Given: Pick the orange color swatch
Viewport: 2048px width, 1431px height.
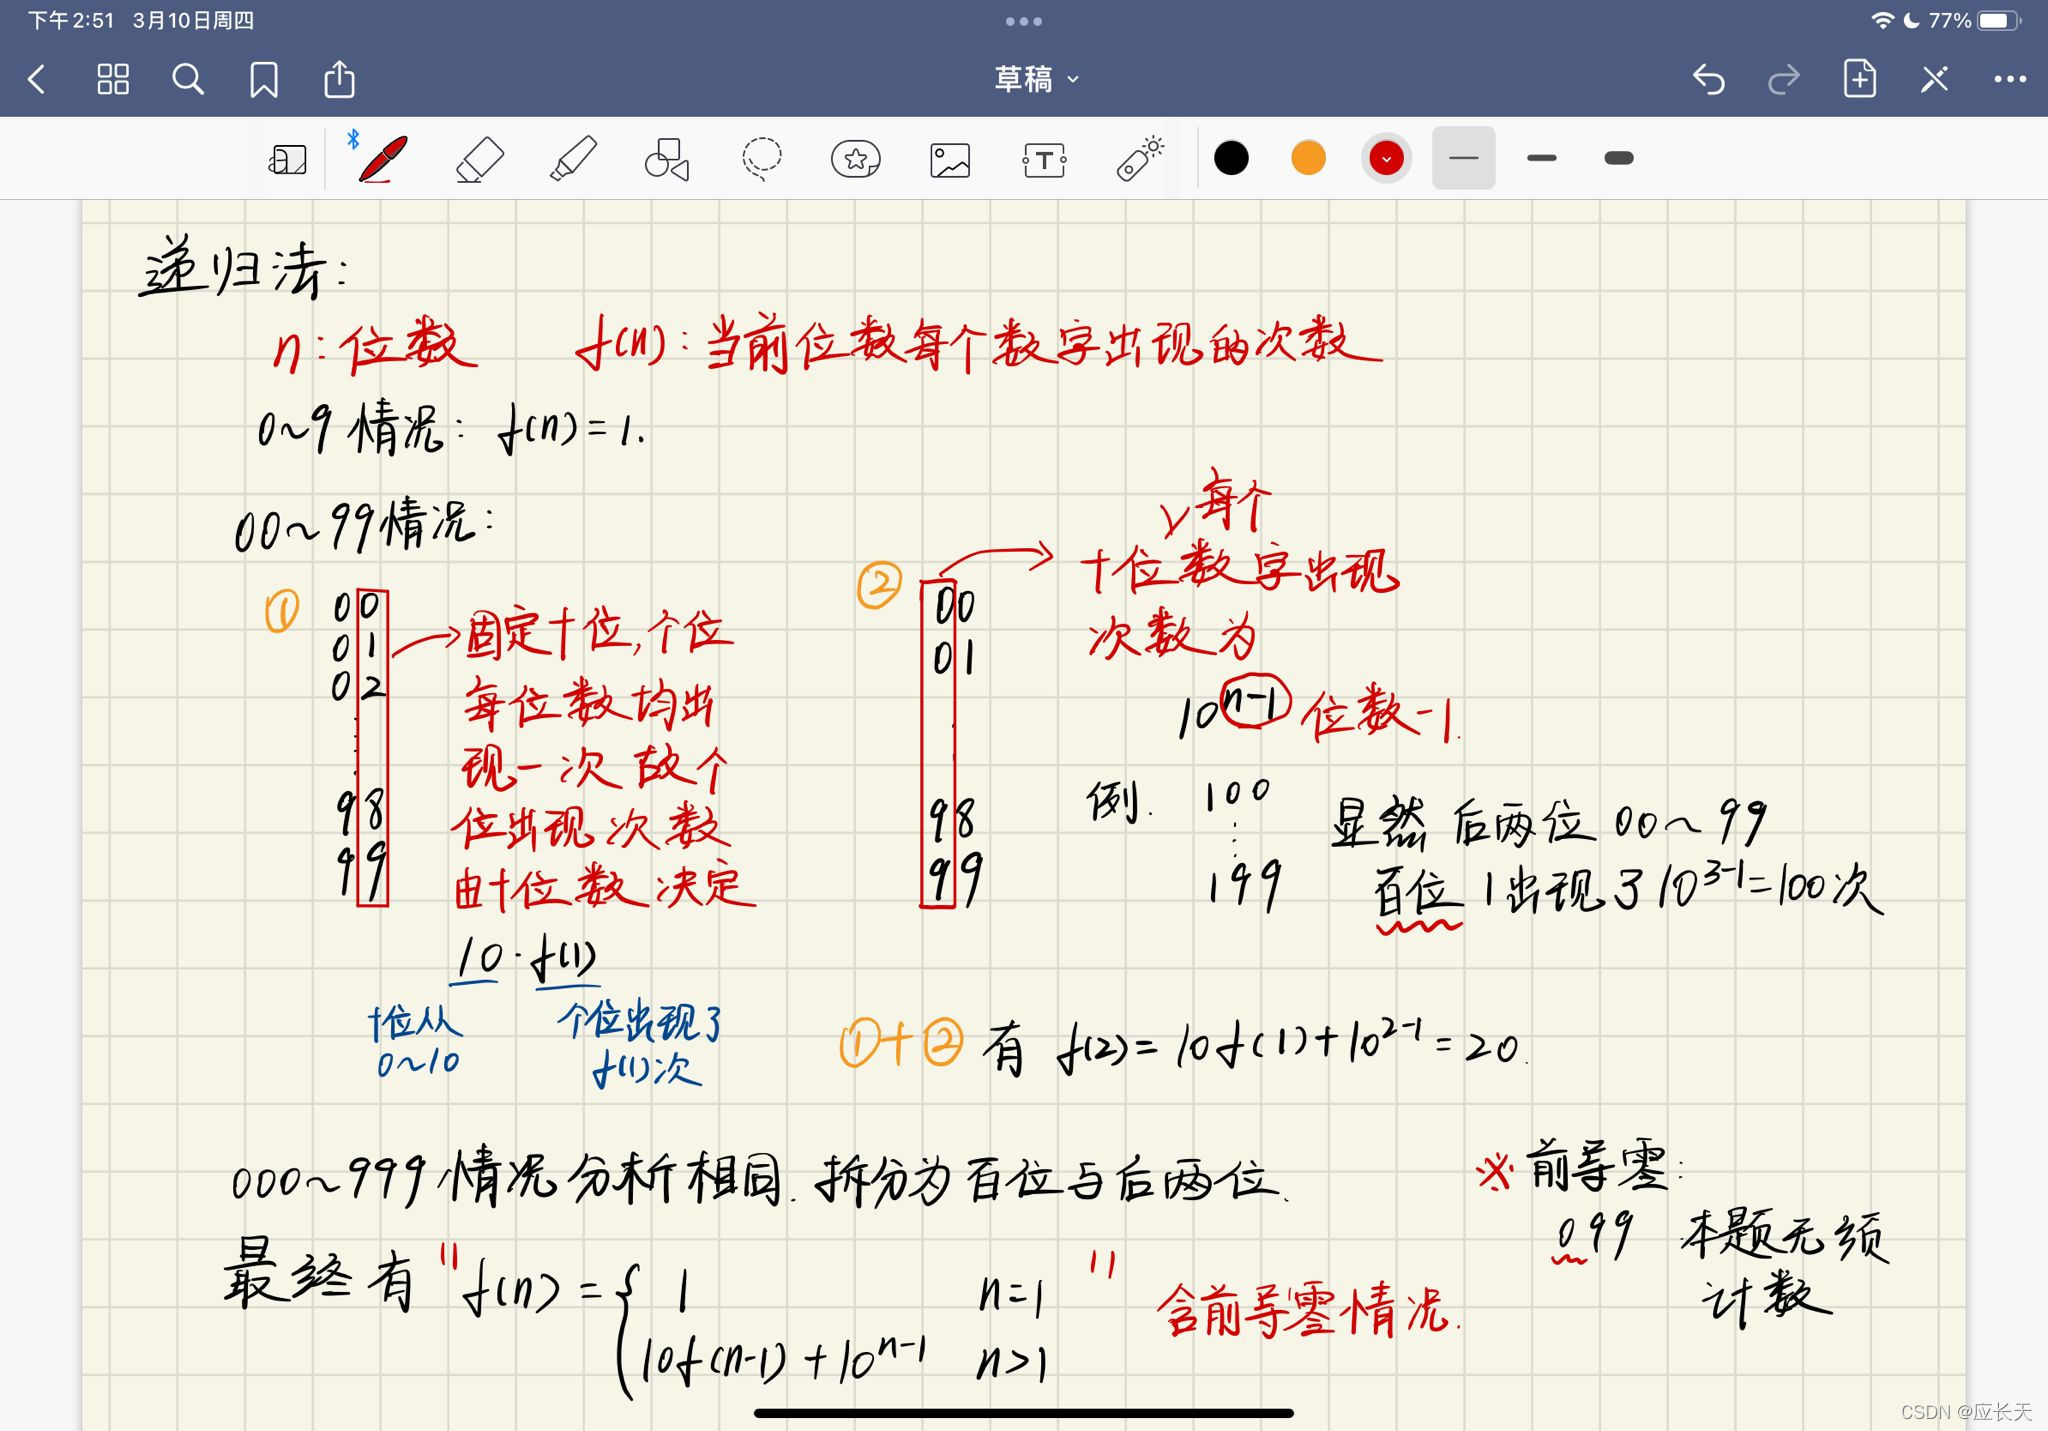Looking at the screenshot, I should 1308,158.
